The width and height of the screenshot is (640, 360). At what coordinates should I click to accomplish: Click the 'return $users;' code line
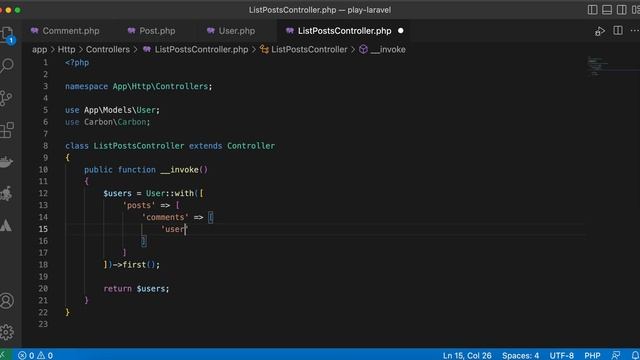point(136,289)
